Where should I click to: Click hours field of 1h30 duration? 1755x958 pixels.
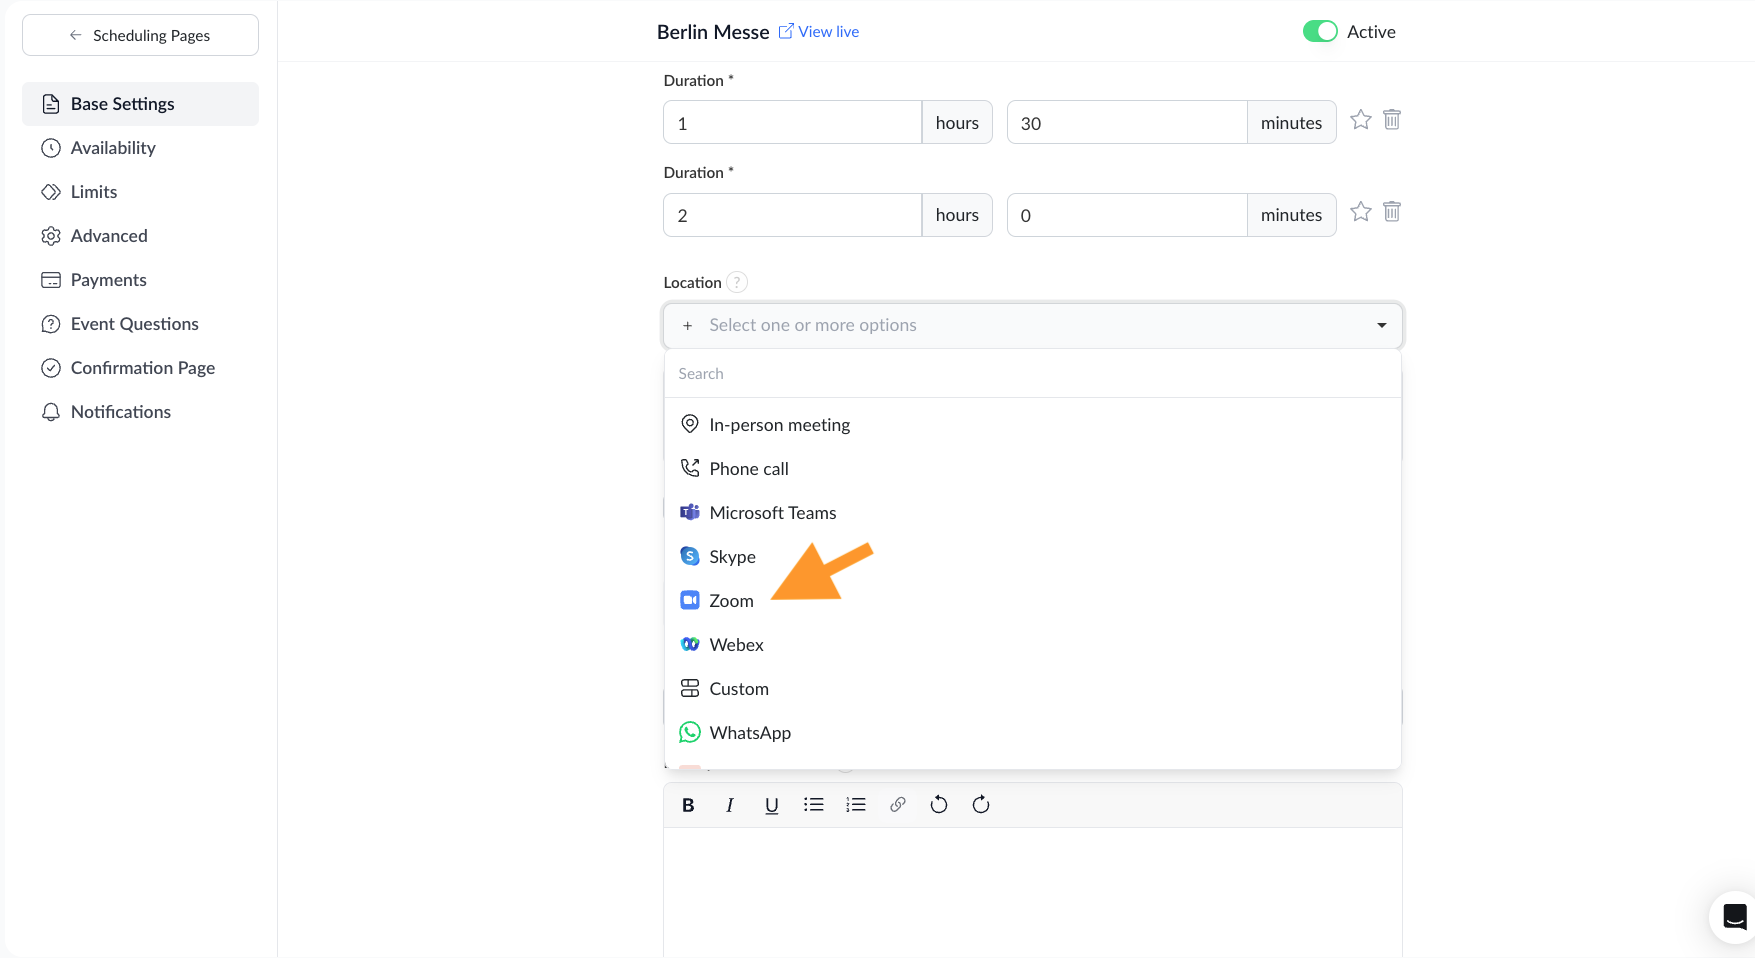(792, 123)
